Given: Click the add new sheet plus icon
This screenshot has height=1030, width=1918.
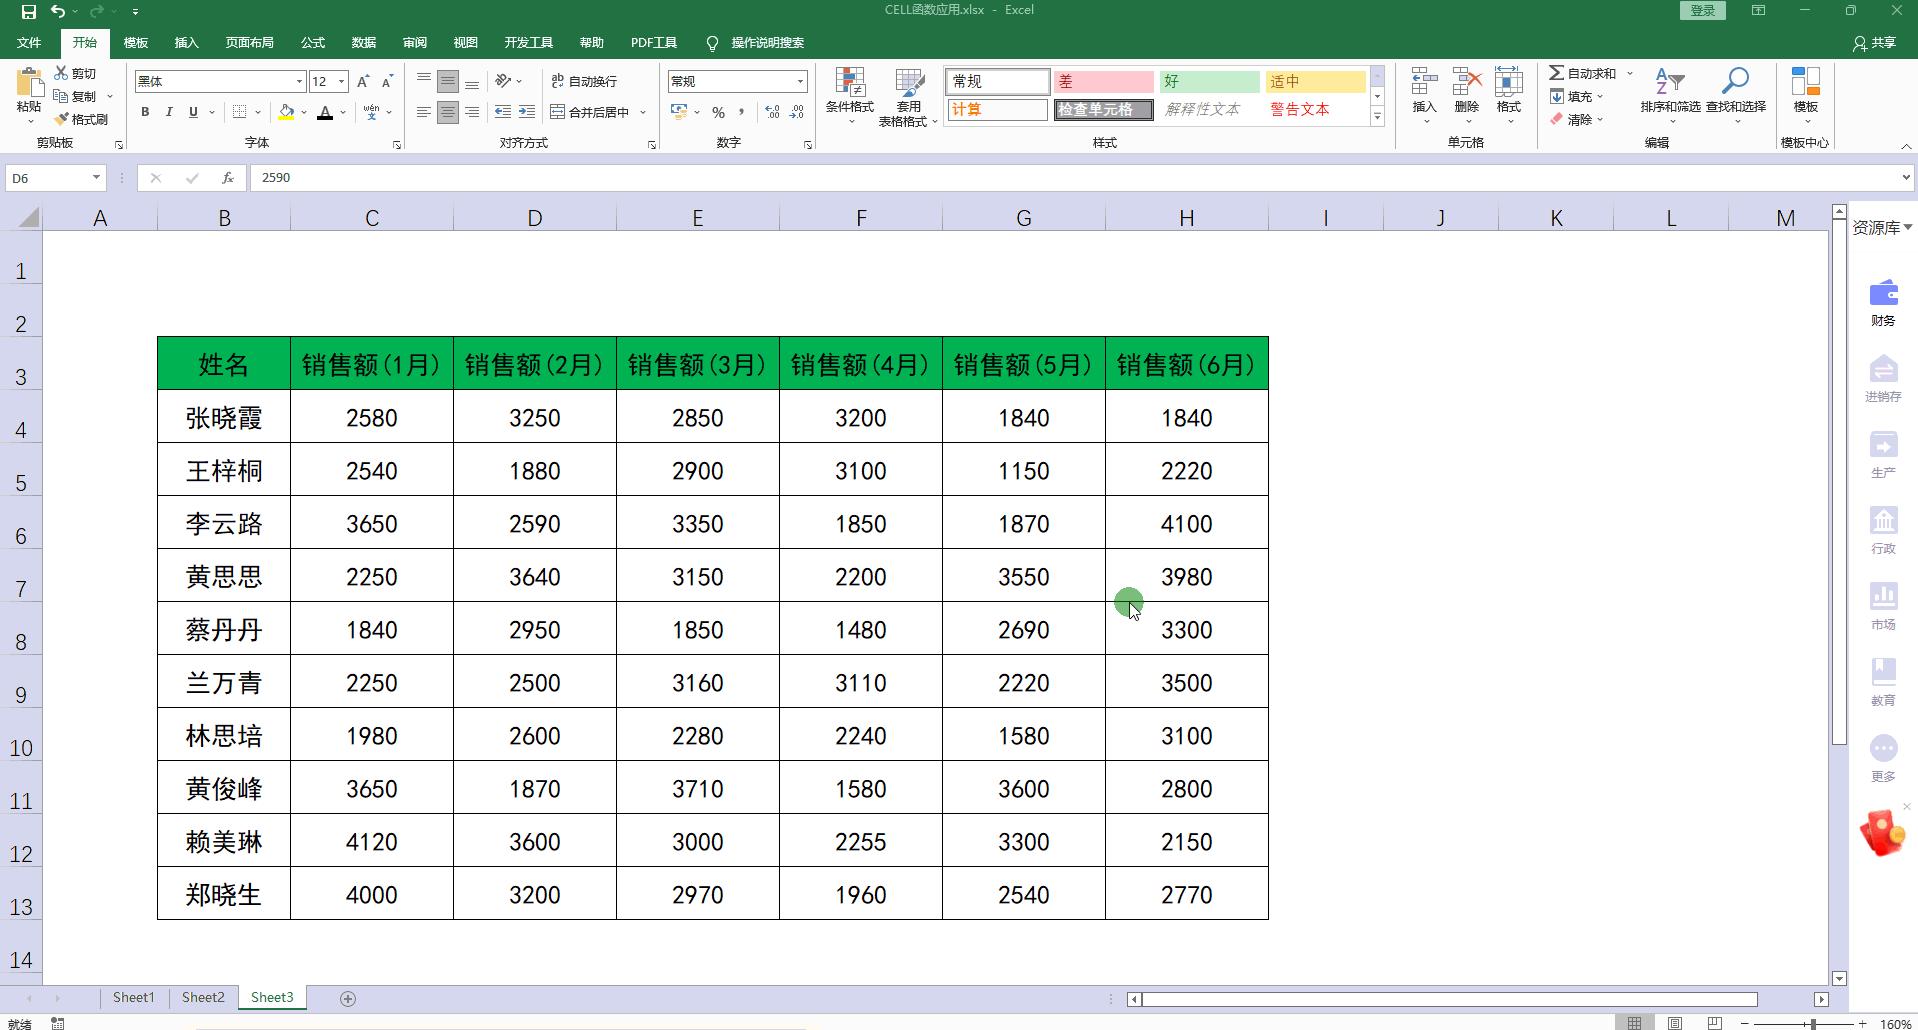Looking at the screenshot, I should 348,998.
